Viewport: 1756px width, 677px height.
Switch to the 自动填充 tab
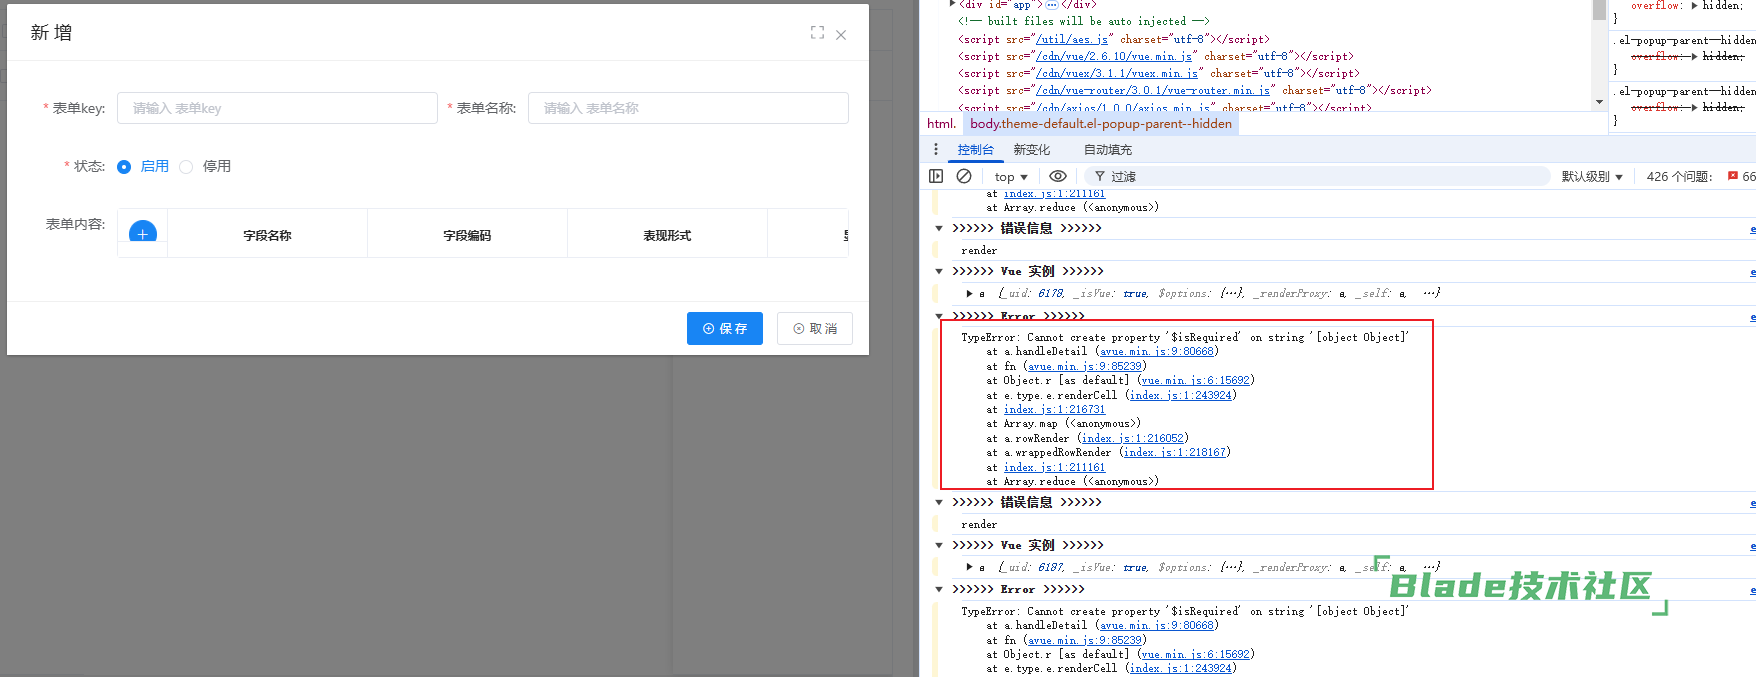1108,150
